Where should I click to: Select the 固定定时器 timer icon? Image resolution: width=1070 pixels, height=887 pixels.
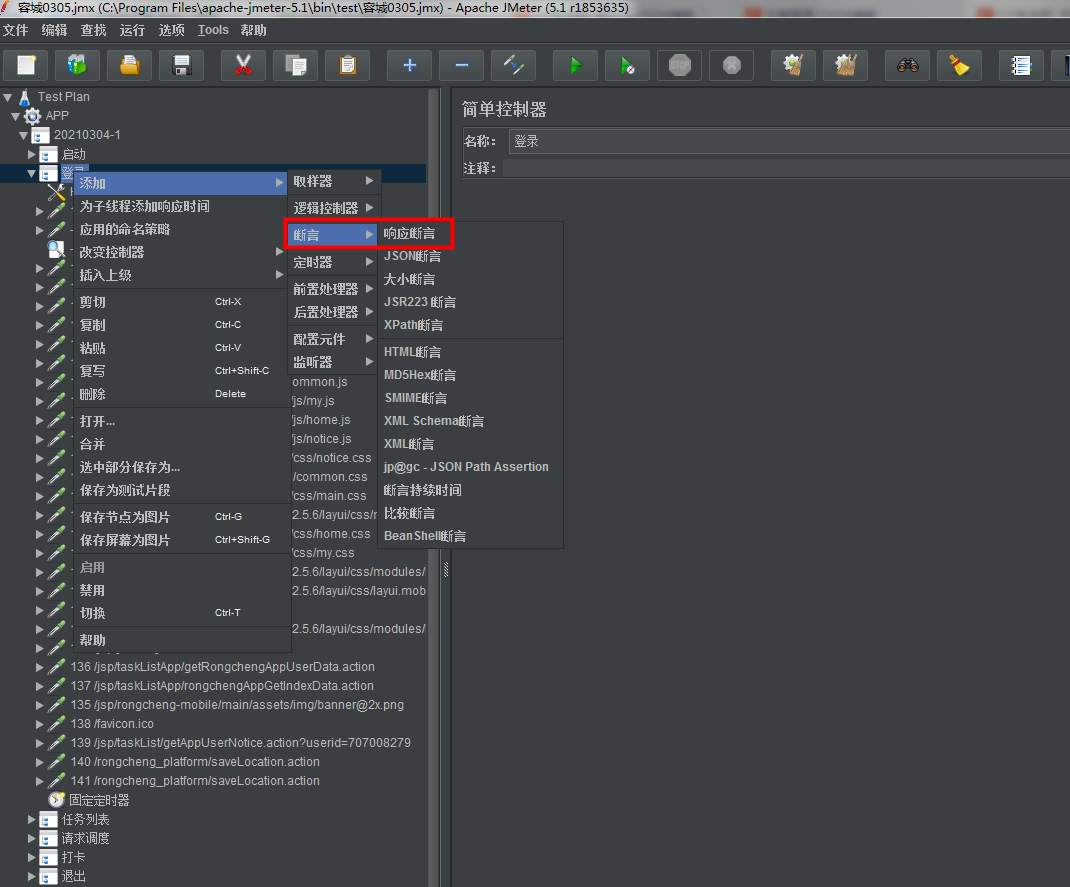tap(56, 800)
